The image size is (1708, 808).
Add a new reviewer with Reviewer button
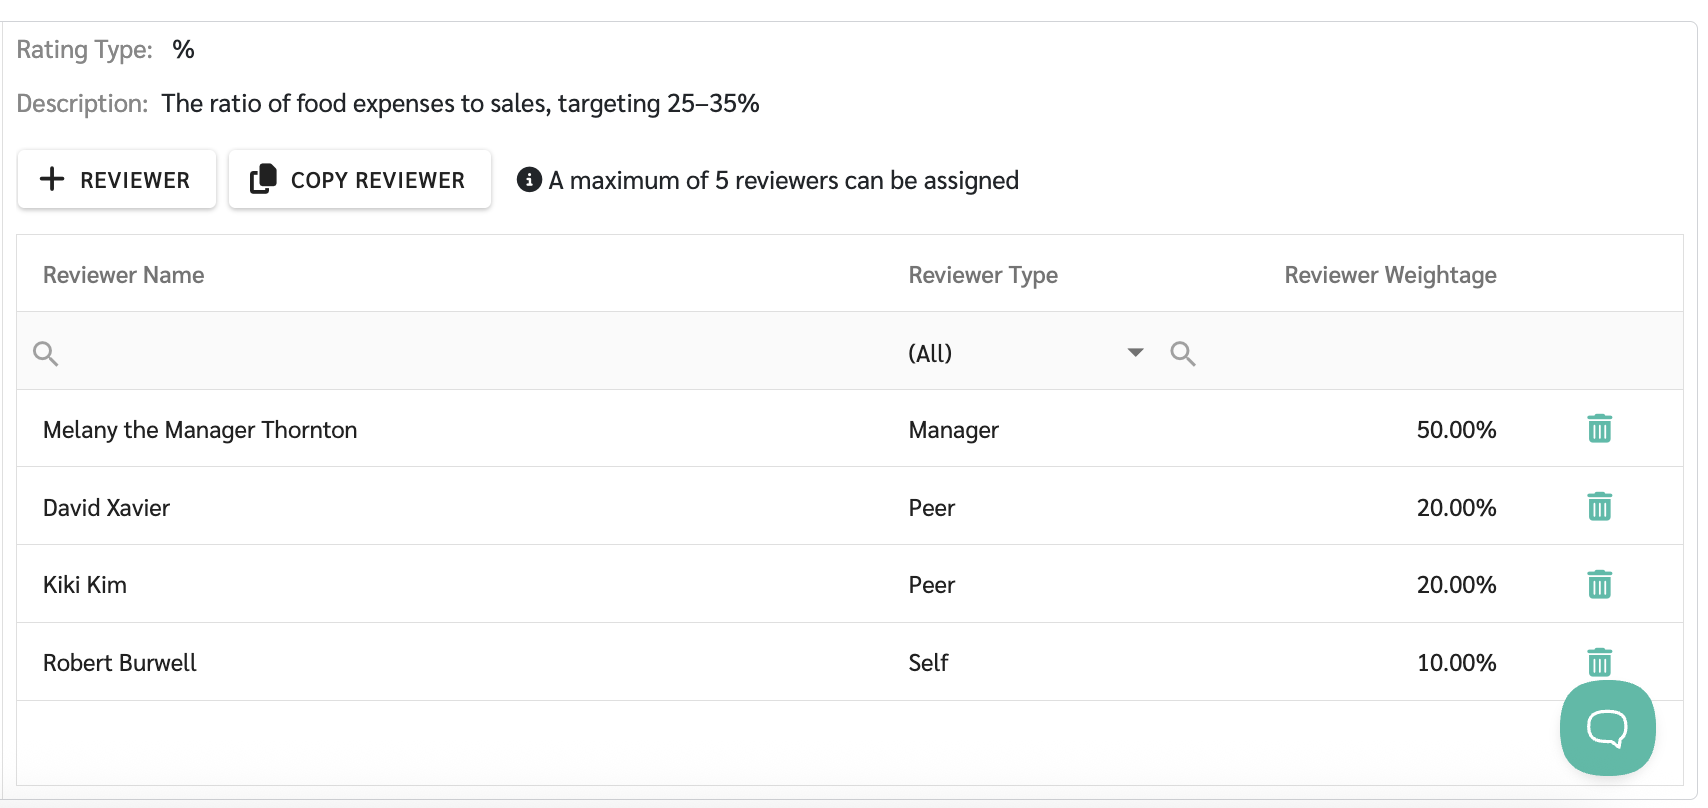[x=116, y=180]
